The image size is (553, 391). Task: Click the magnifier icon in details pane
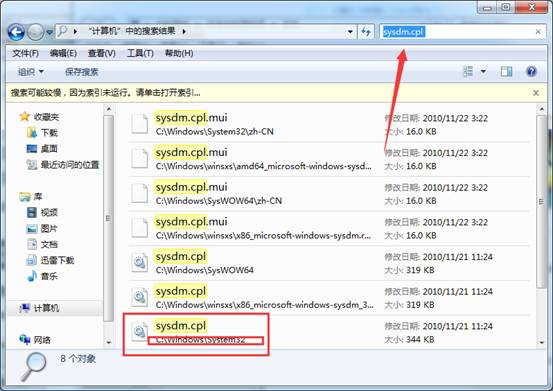(33, 367)
